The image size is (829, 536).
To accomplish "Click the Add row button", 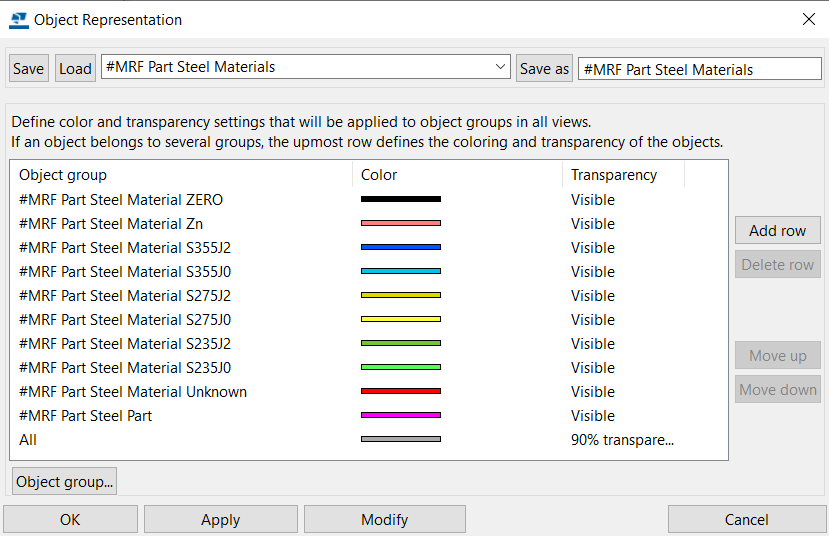I will pos(777,230).
